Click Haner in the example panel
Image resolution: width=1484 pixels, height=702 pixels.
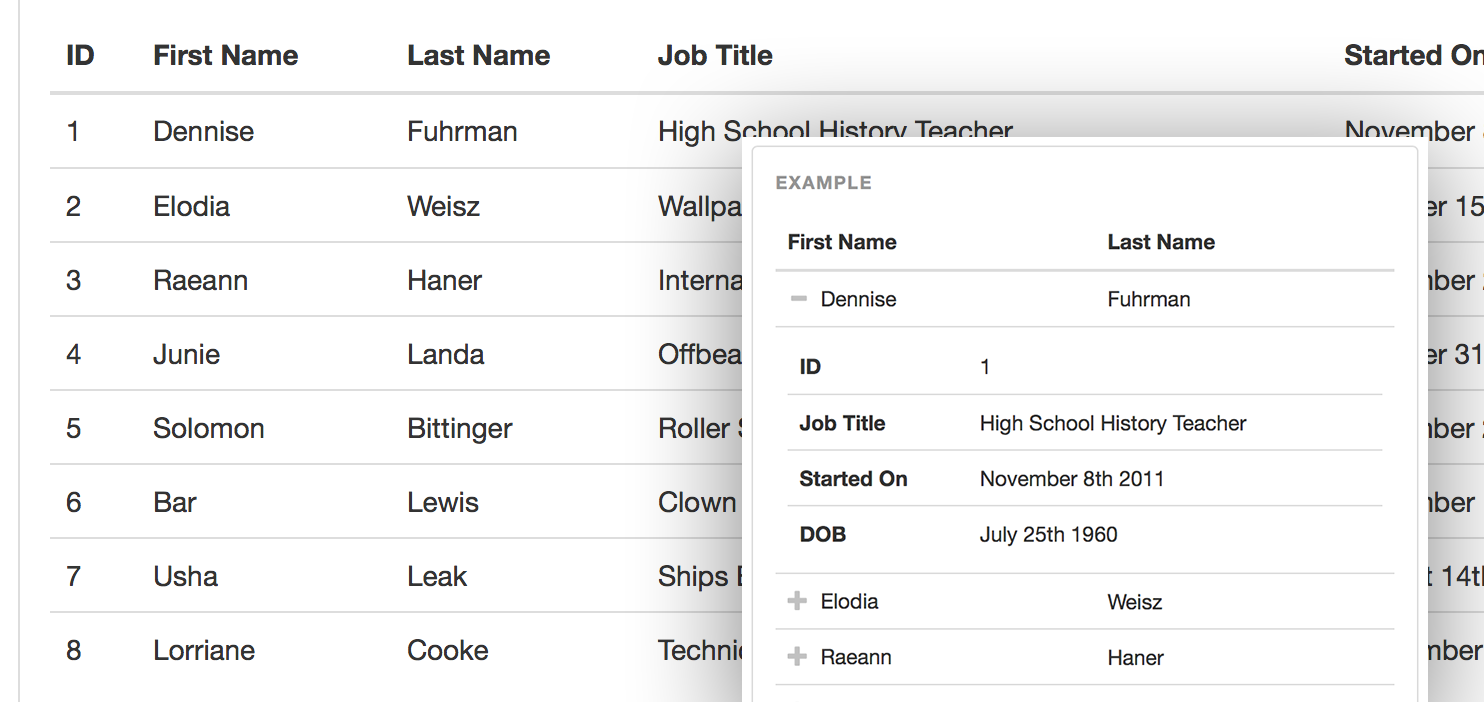click(x=1136, y=658)
